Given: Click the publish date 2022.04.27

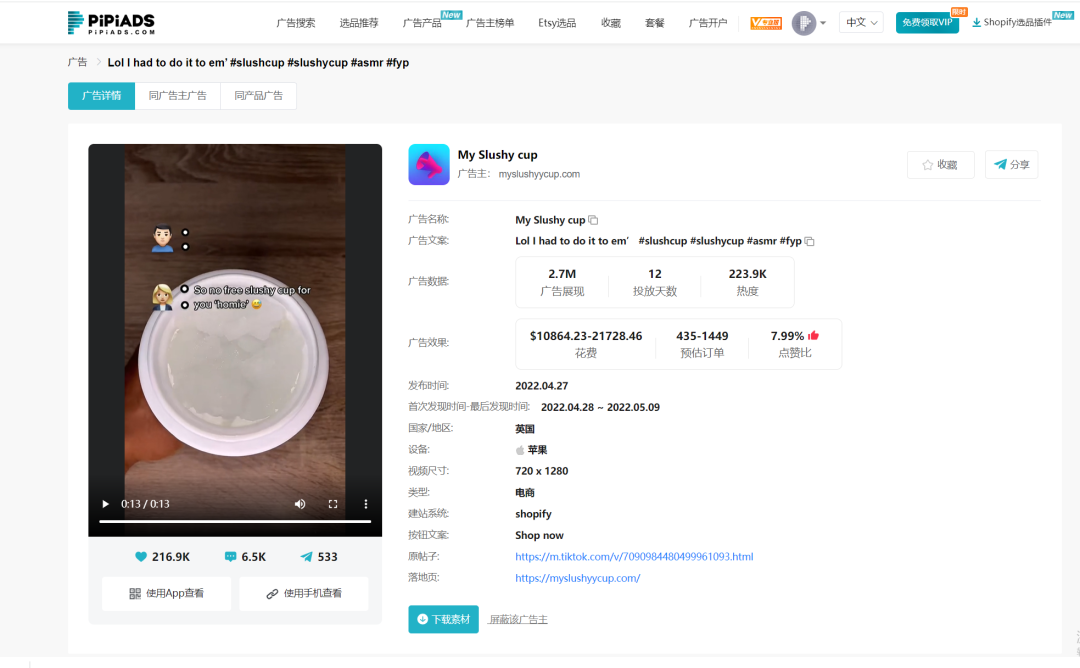Looking at the screenshot, I should (541, 386).
